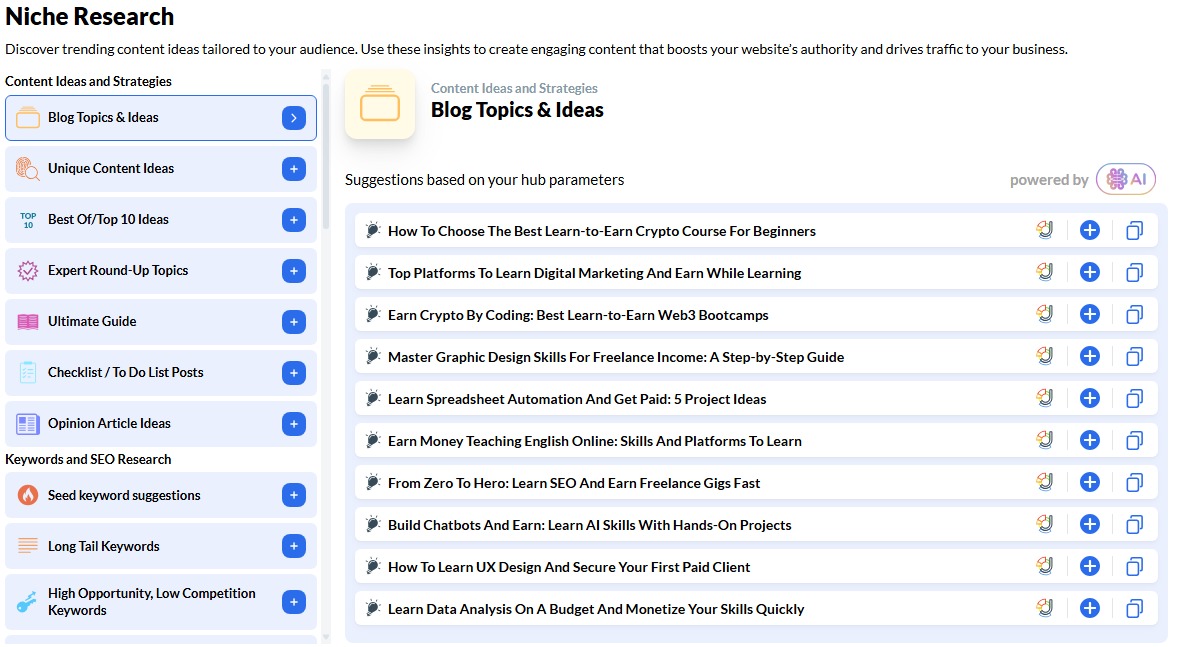The width and height of the screenshot is (1180, 647).
Task: Open the Best Of/Top 10 Ideas item
Action: pos(108,220)
